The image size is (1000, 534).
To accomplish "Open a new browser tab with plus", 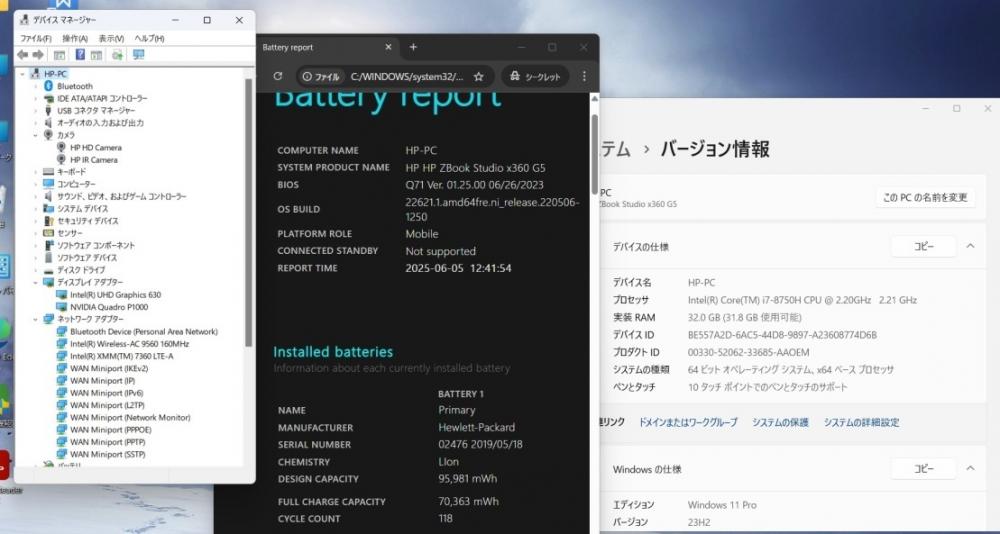I will [x=413, y=47].
